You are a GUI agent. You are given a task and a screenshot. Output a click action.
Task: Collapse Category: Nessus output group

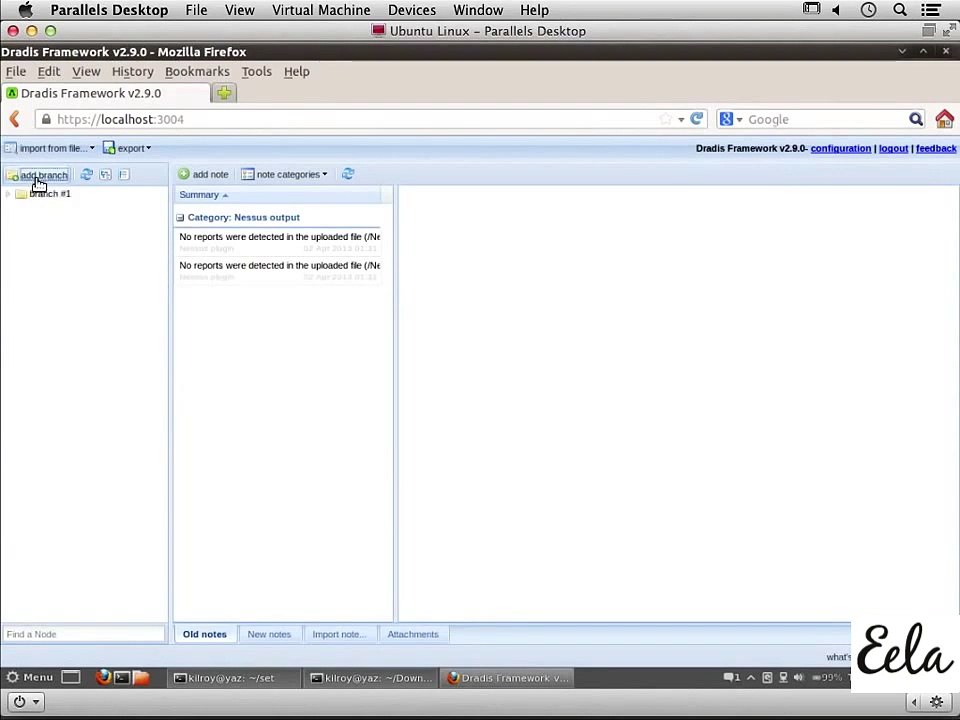[x=180, y=217]
